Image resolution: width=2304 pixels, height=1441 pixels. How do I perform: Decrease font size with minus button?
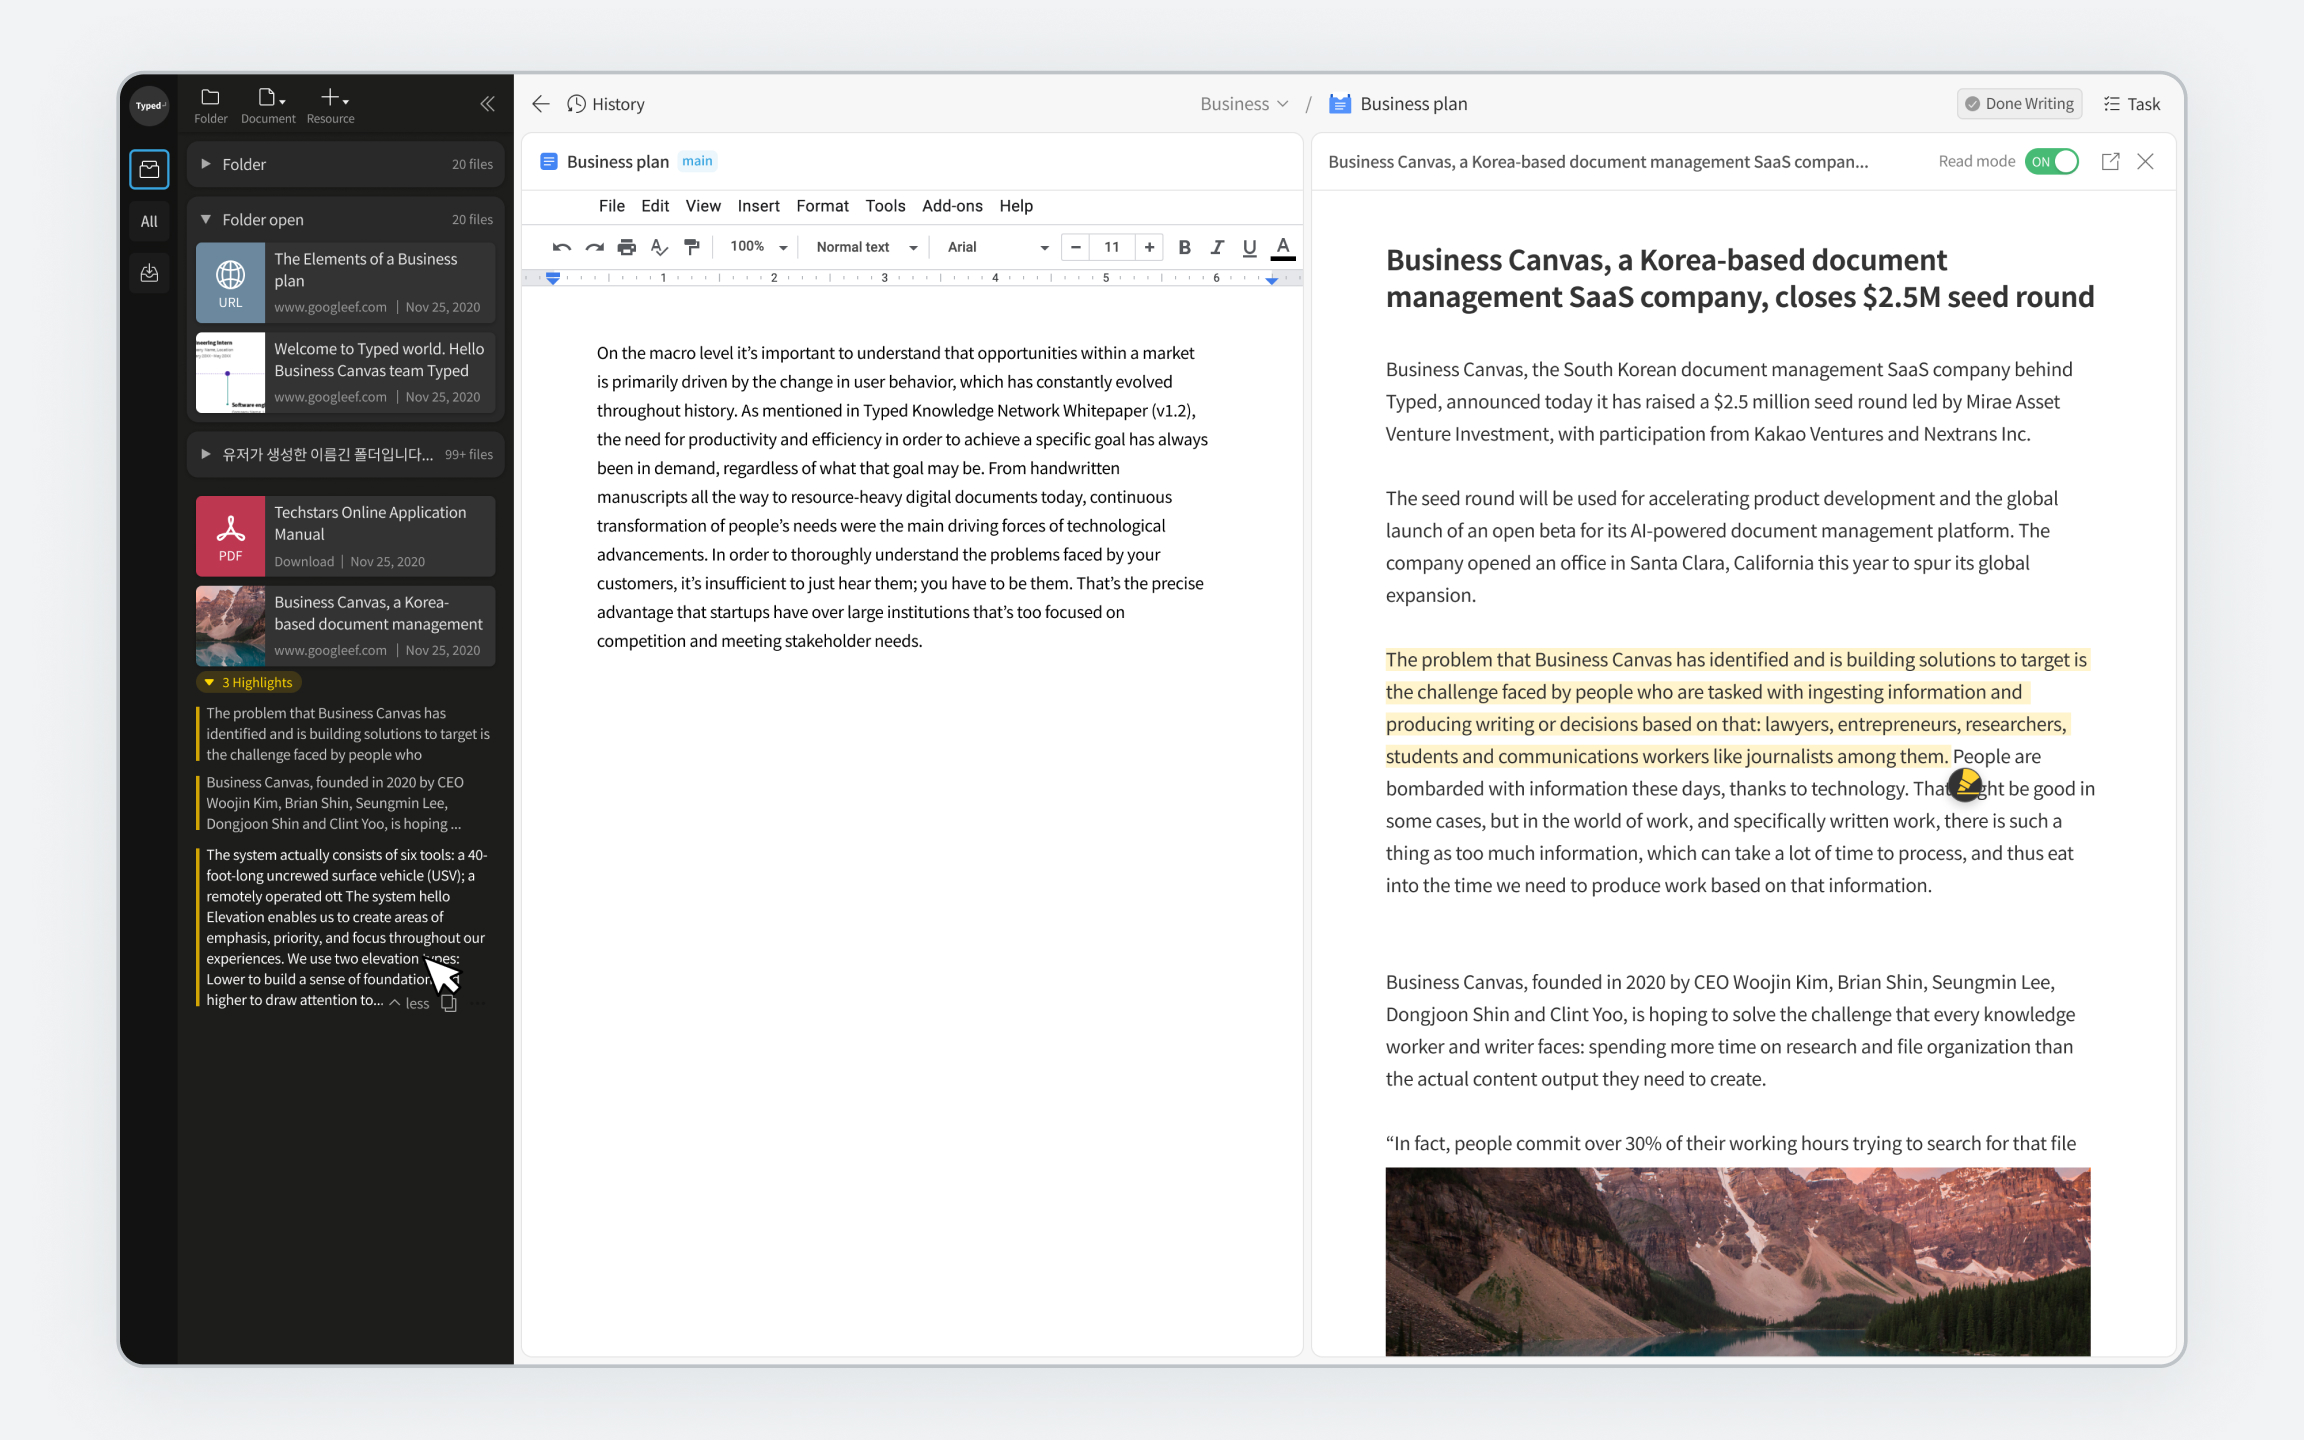coord(1076,247)
